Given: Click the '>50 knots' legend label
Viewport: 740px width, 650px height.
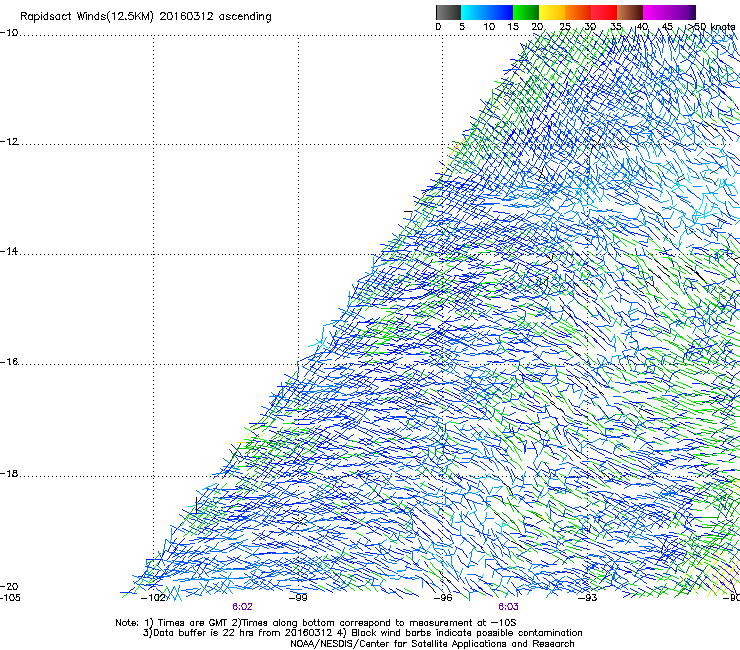Looking at the screenshot, I should coord(711,27).
